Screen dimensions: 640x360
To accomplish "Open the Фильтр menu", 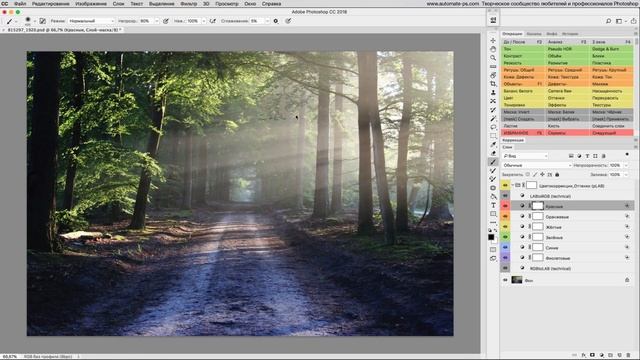I will point(189,4).
